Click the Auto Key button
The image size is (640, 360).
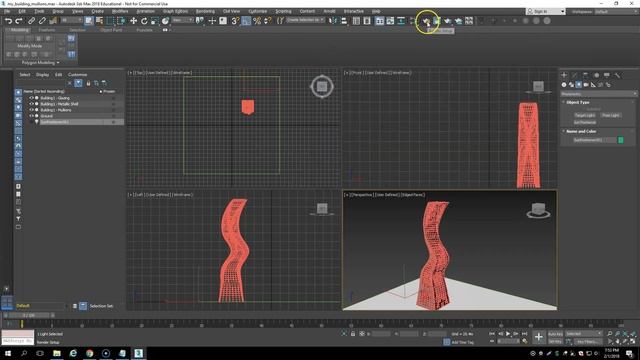pos(555,334)
